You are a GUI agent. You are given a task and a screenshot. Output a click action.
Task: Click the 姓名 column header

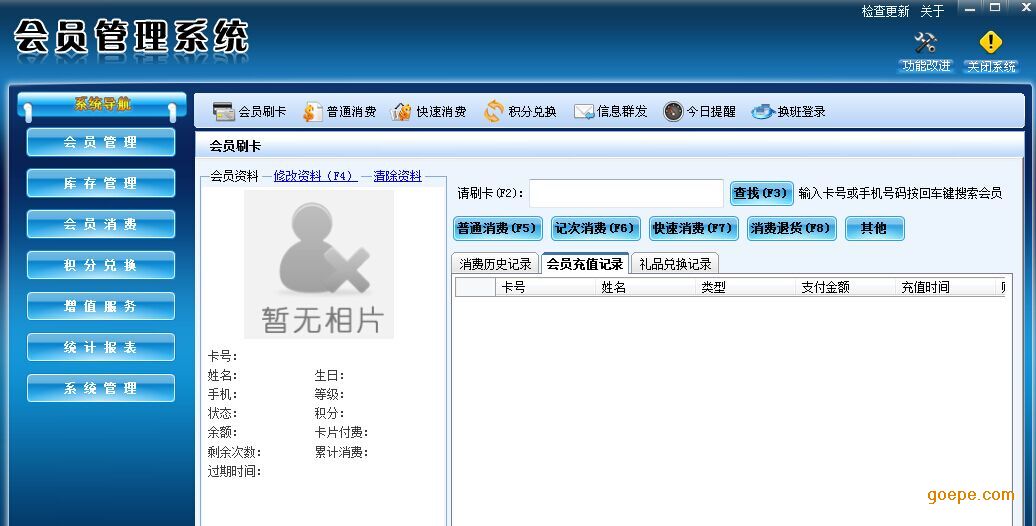tap(646, 287)
